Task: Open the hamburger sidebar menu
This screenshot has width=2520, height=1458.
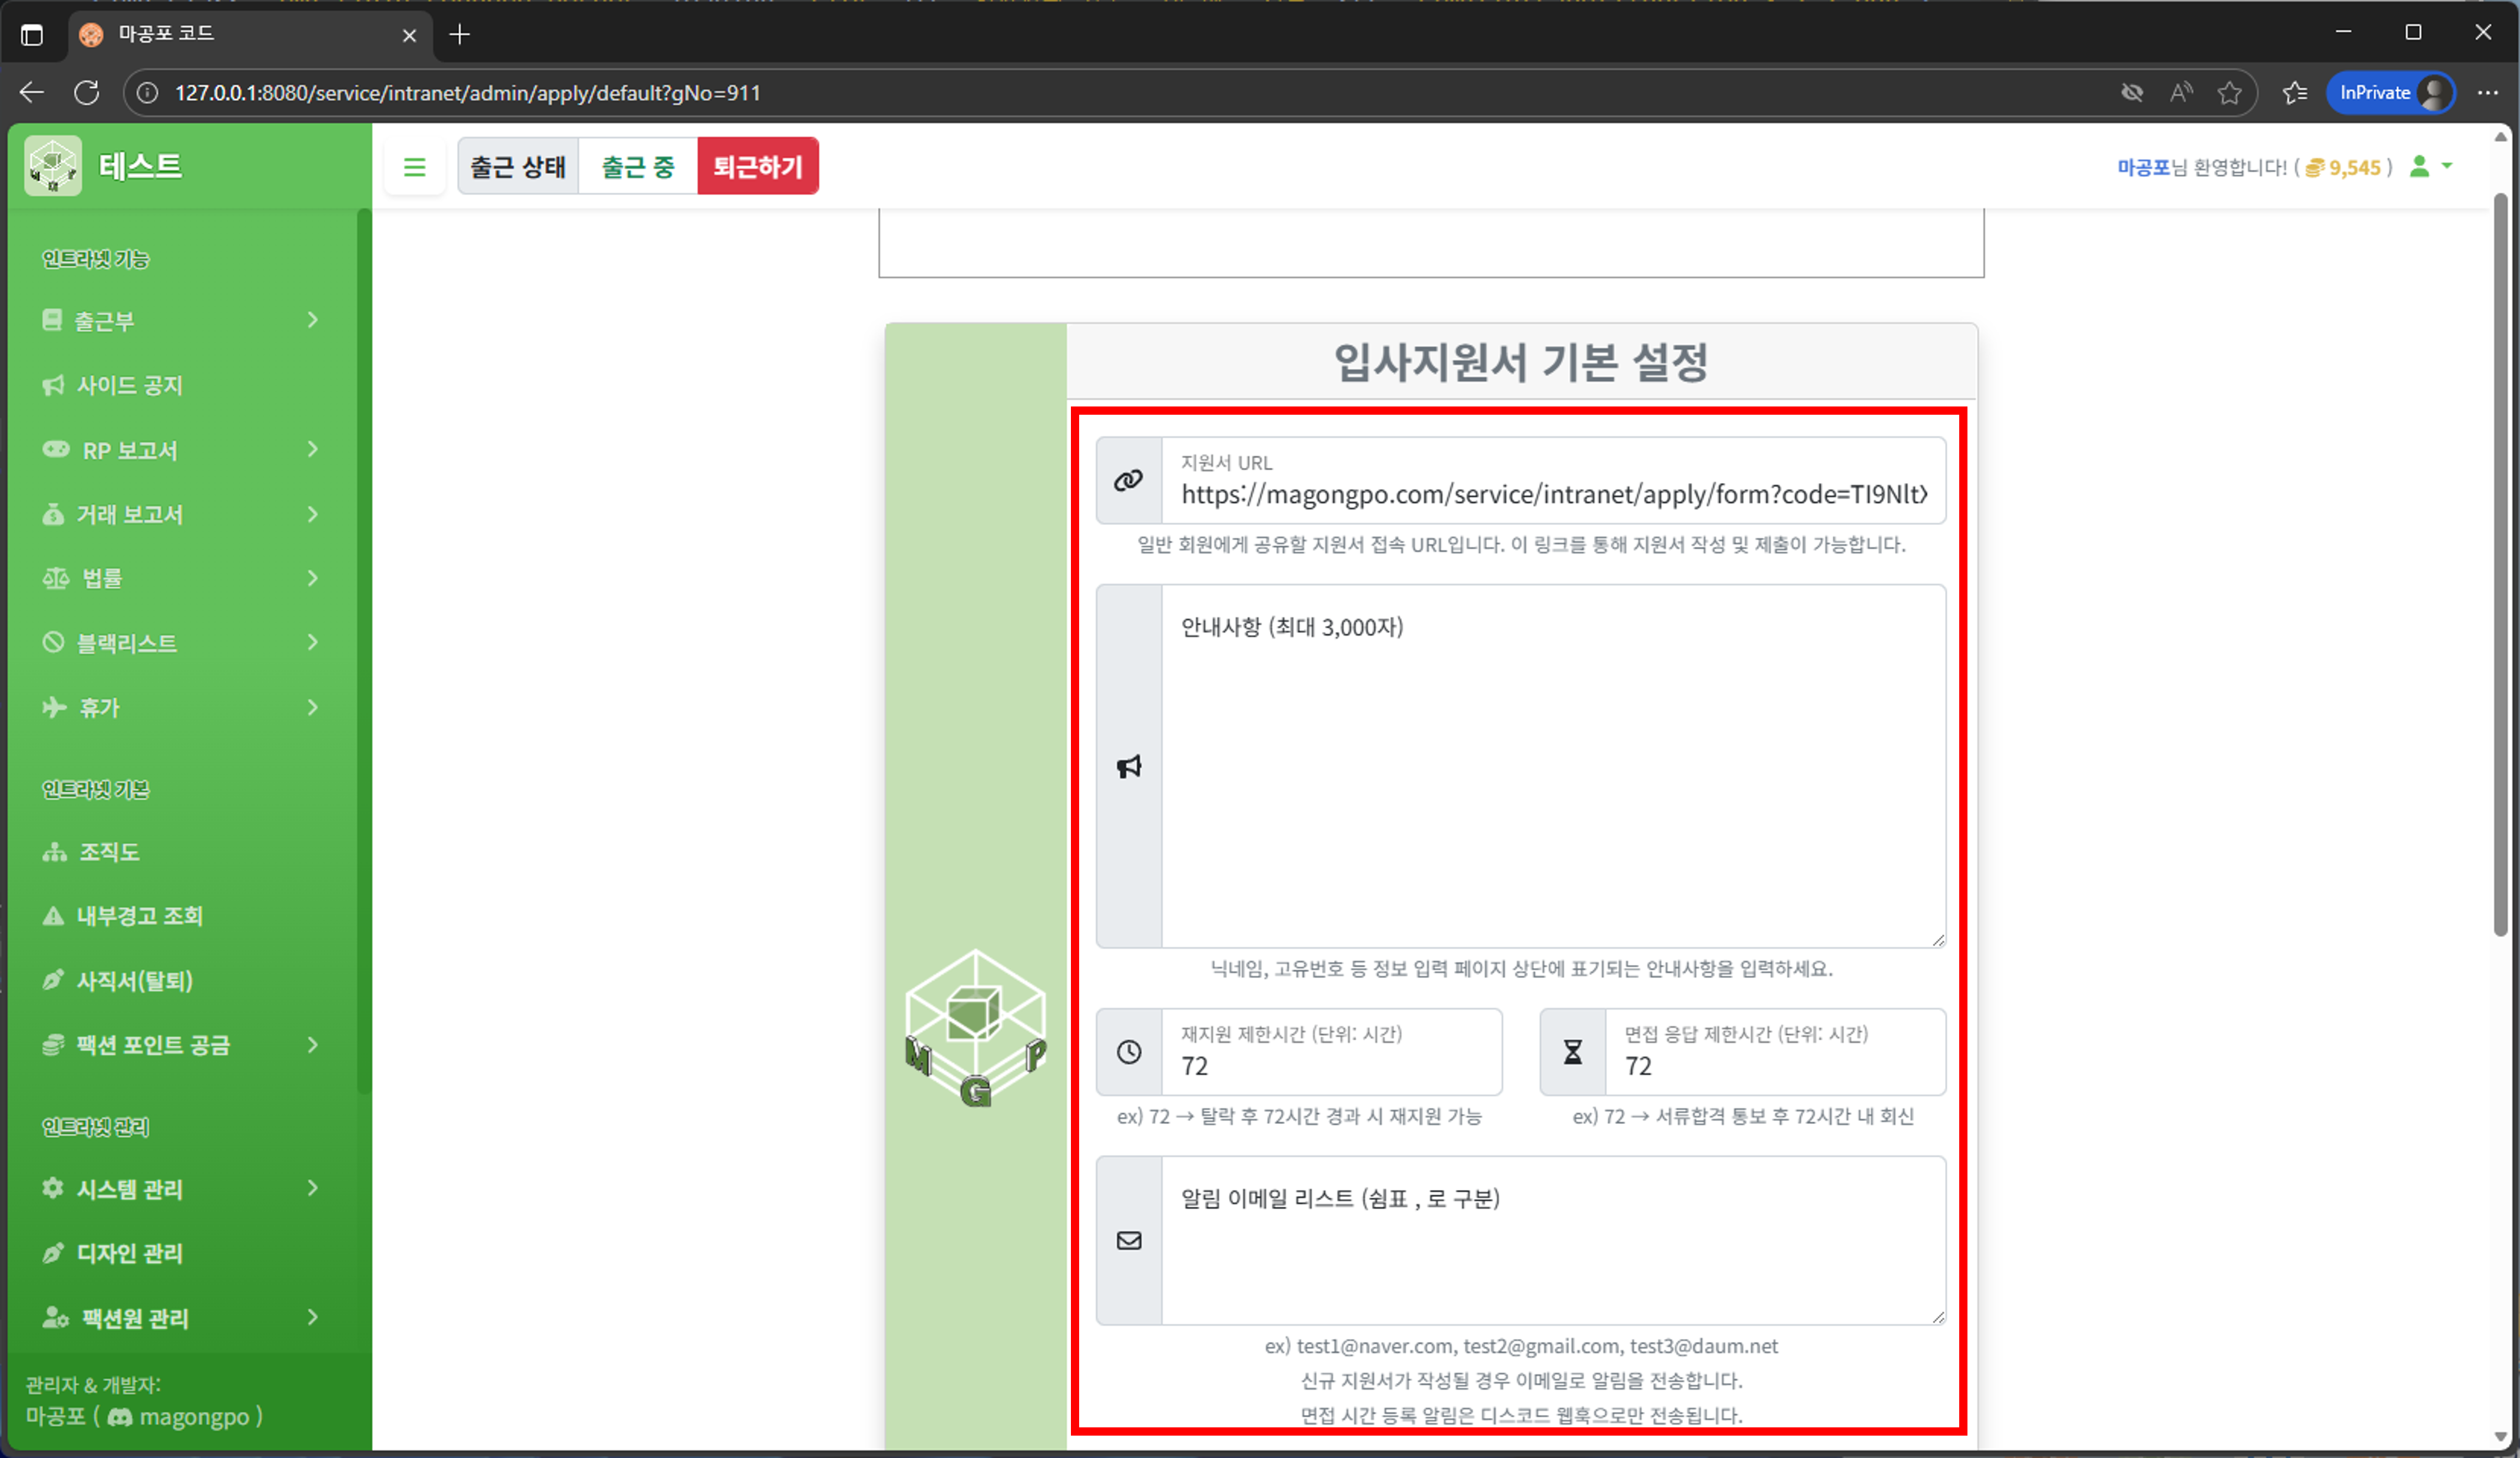Action: pyautogui.click(x=414, y=166)
